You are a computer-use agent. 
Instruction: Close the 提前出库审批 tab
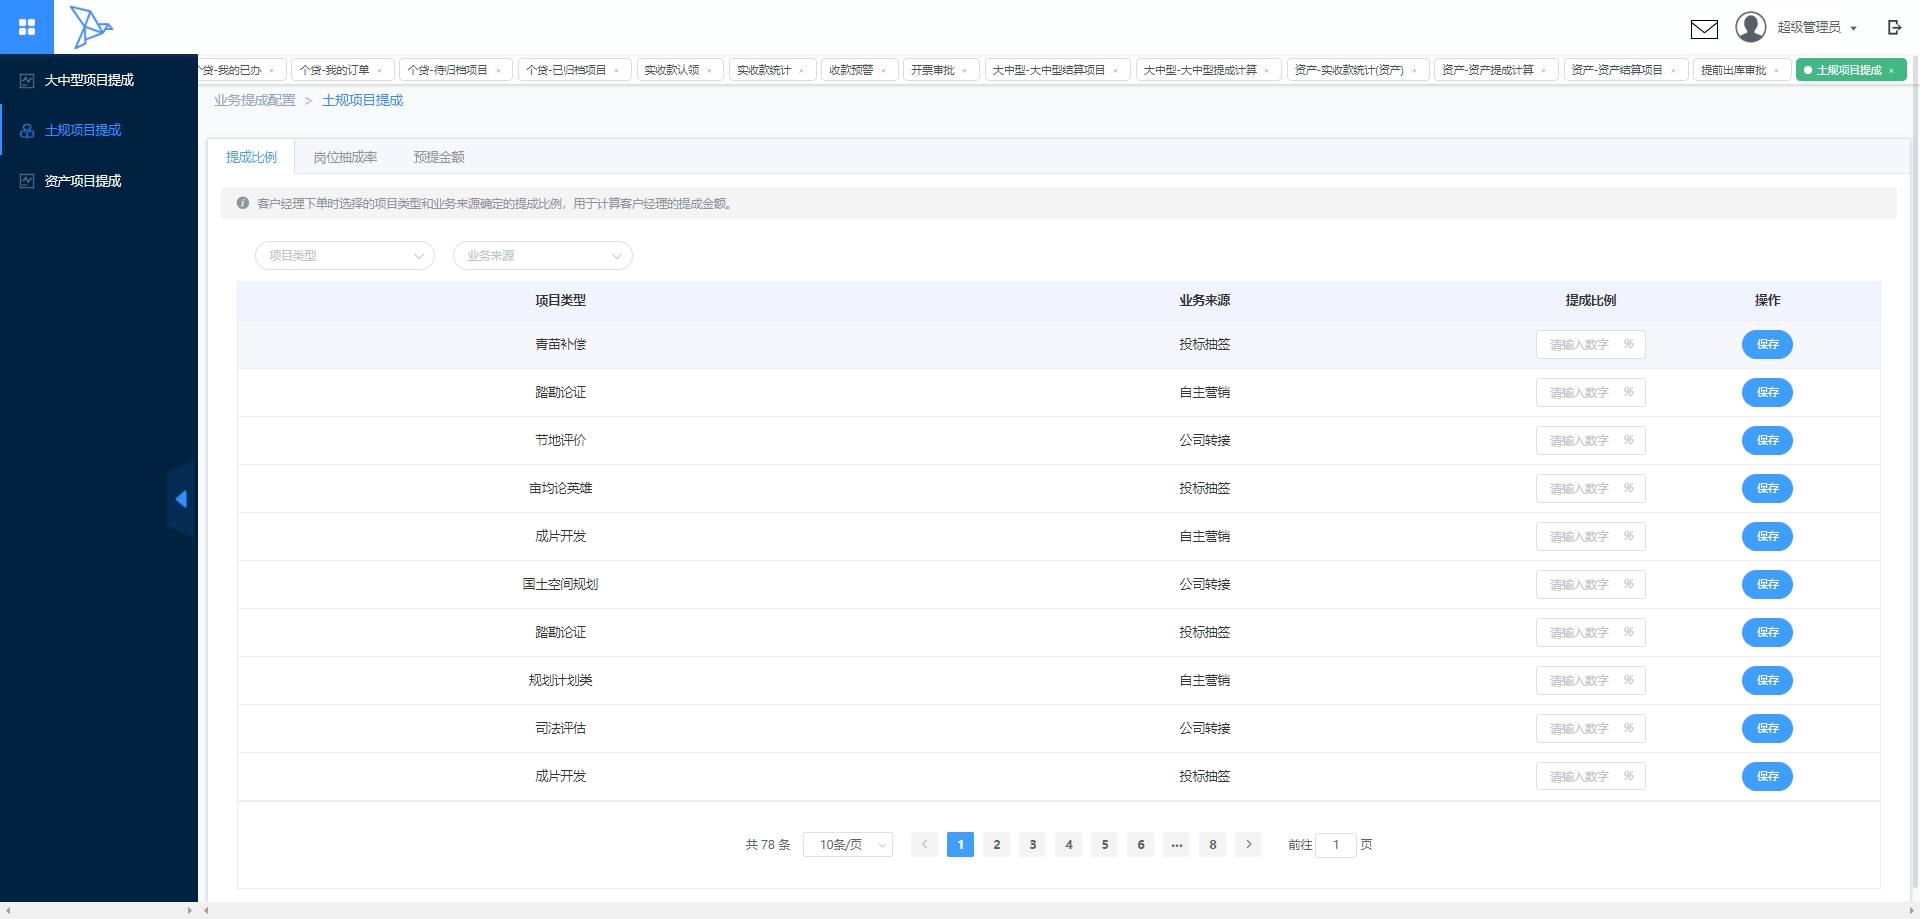click(1777, 71)
